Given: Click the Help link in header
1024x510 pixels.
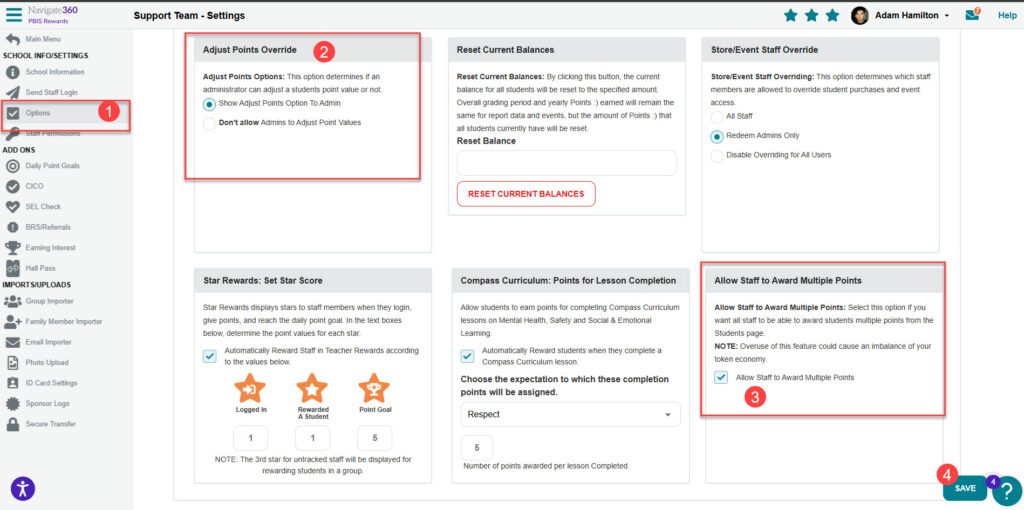Looking at the screenshot, I should point(1007,15).
